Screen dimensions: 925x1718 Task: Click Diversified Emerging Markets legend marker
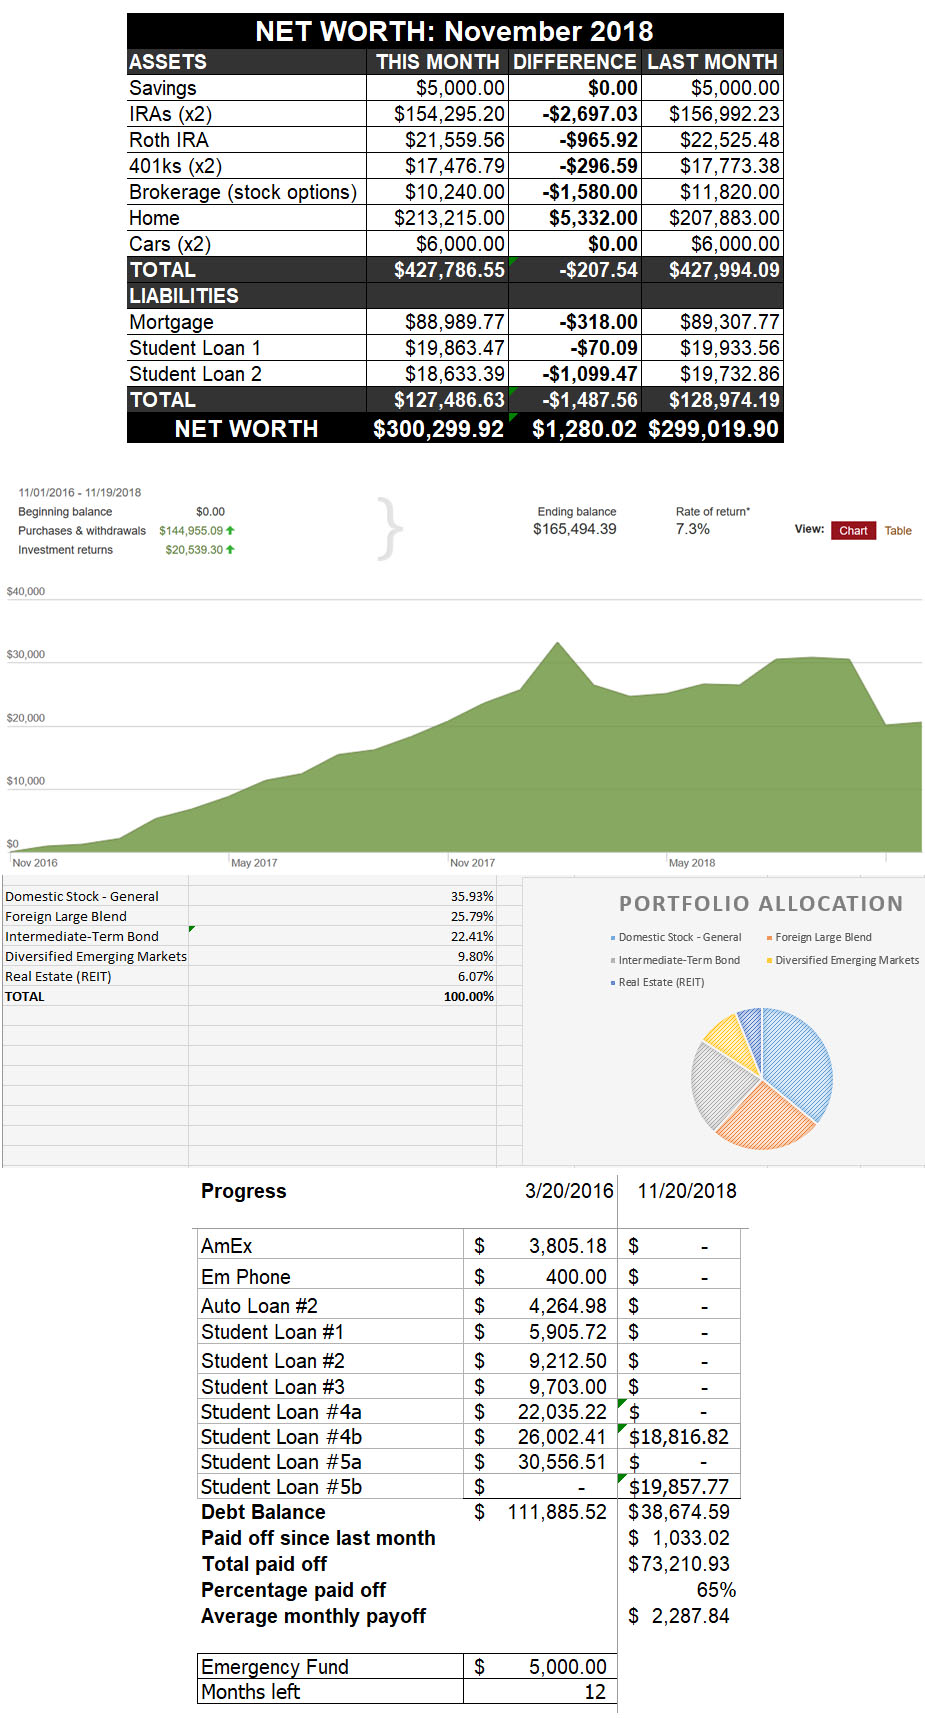(769, 960)
